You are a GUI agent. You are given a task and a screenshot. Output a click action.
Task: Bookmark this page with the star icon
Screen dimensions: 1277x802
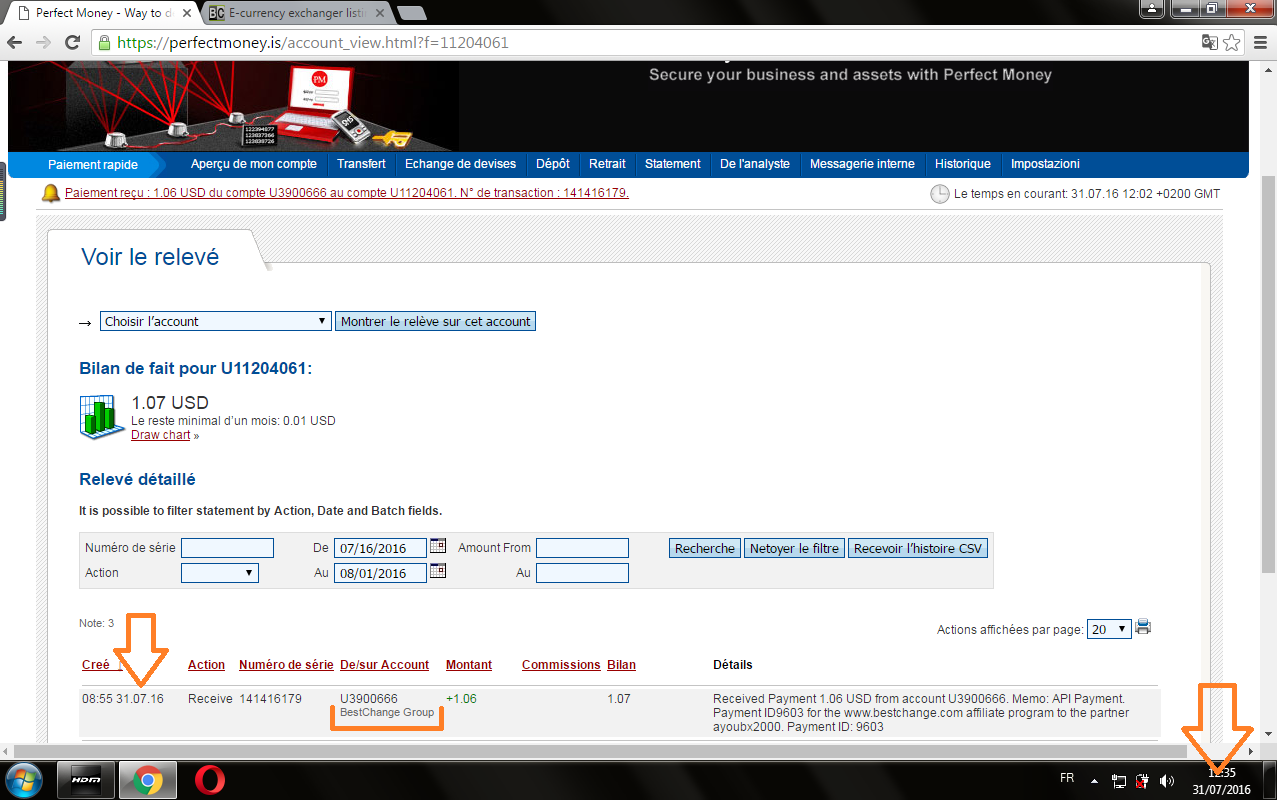pyautogui.click(x=1232, y=43)
